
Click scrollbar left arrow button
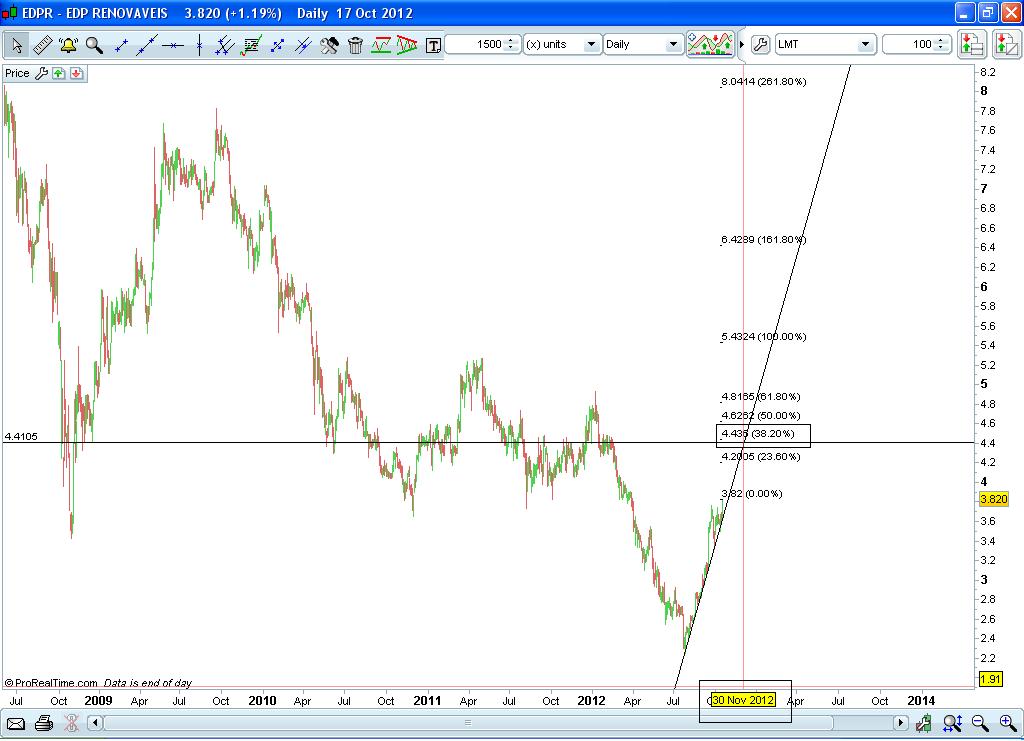pyautogui.click(x=95, y=723)
